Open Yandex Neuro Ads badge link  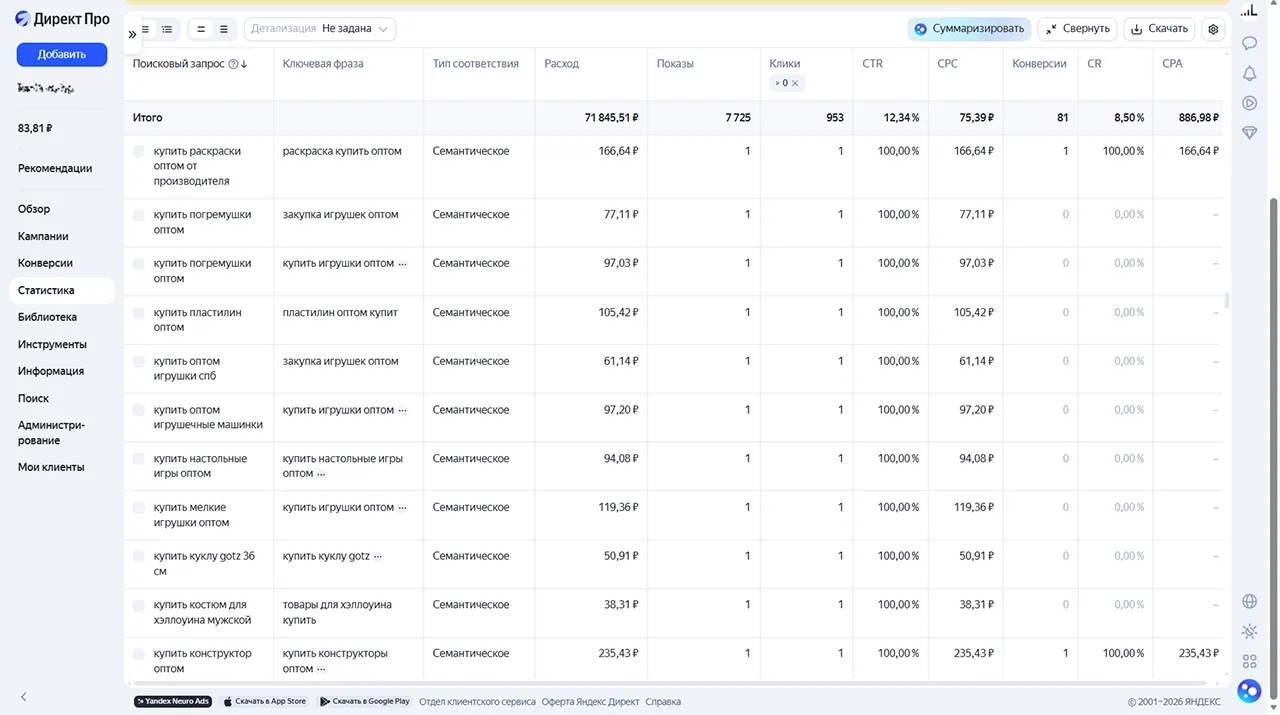(x=173, y=701)
